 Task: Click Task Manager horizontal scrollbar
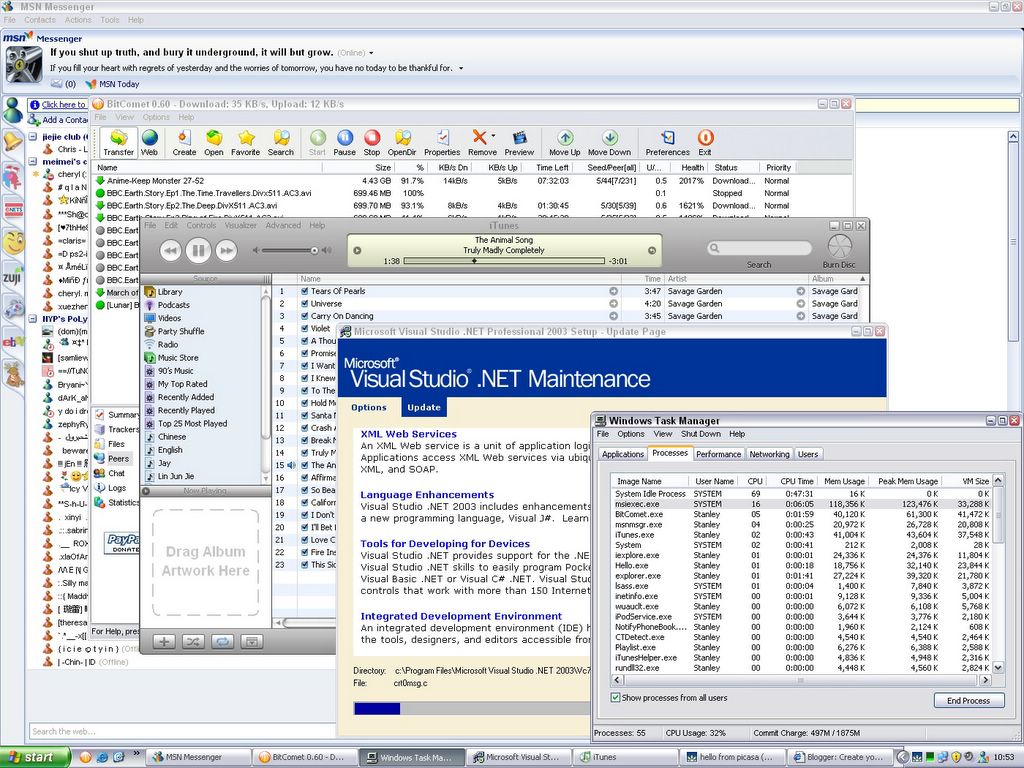tap(801, 680)
